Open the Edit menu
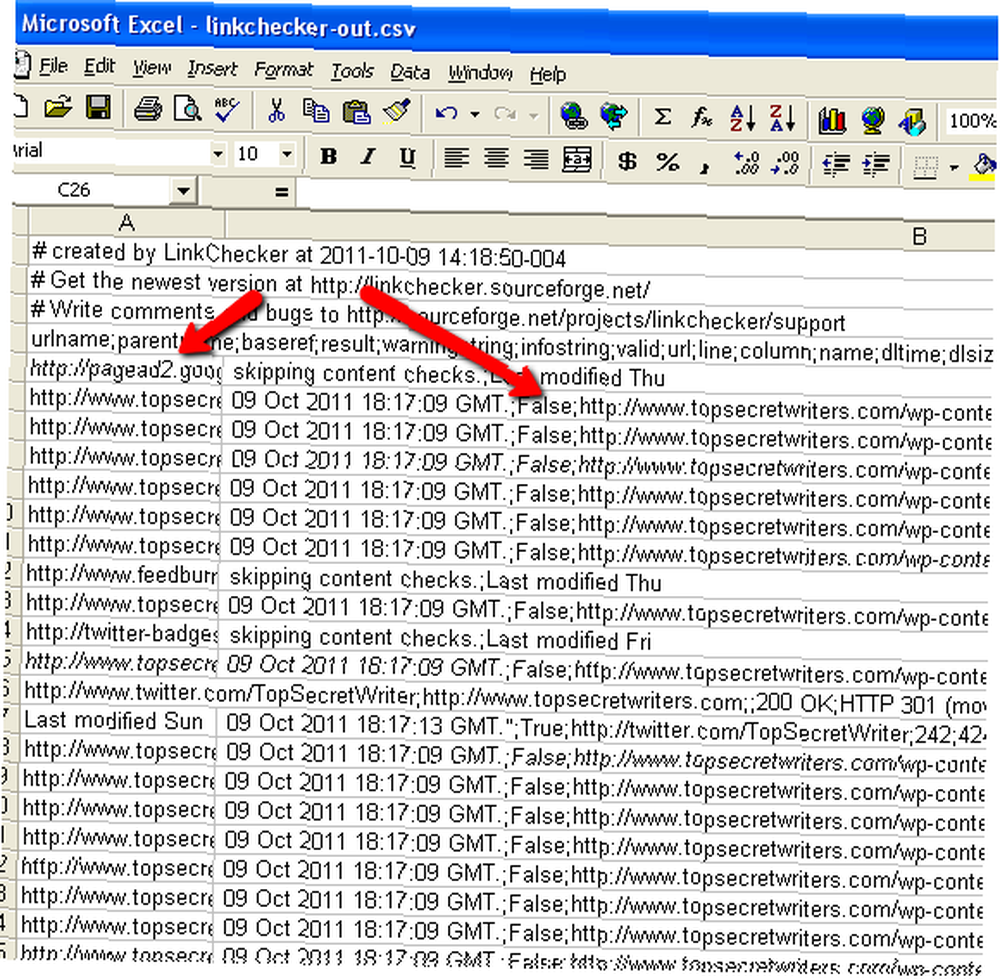1000x979 pixels. (x=99, y=66)
